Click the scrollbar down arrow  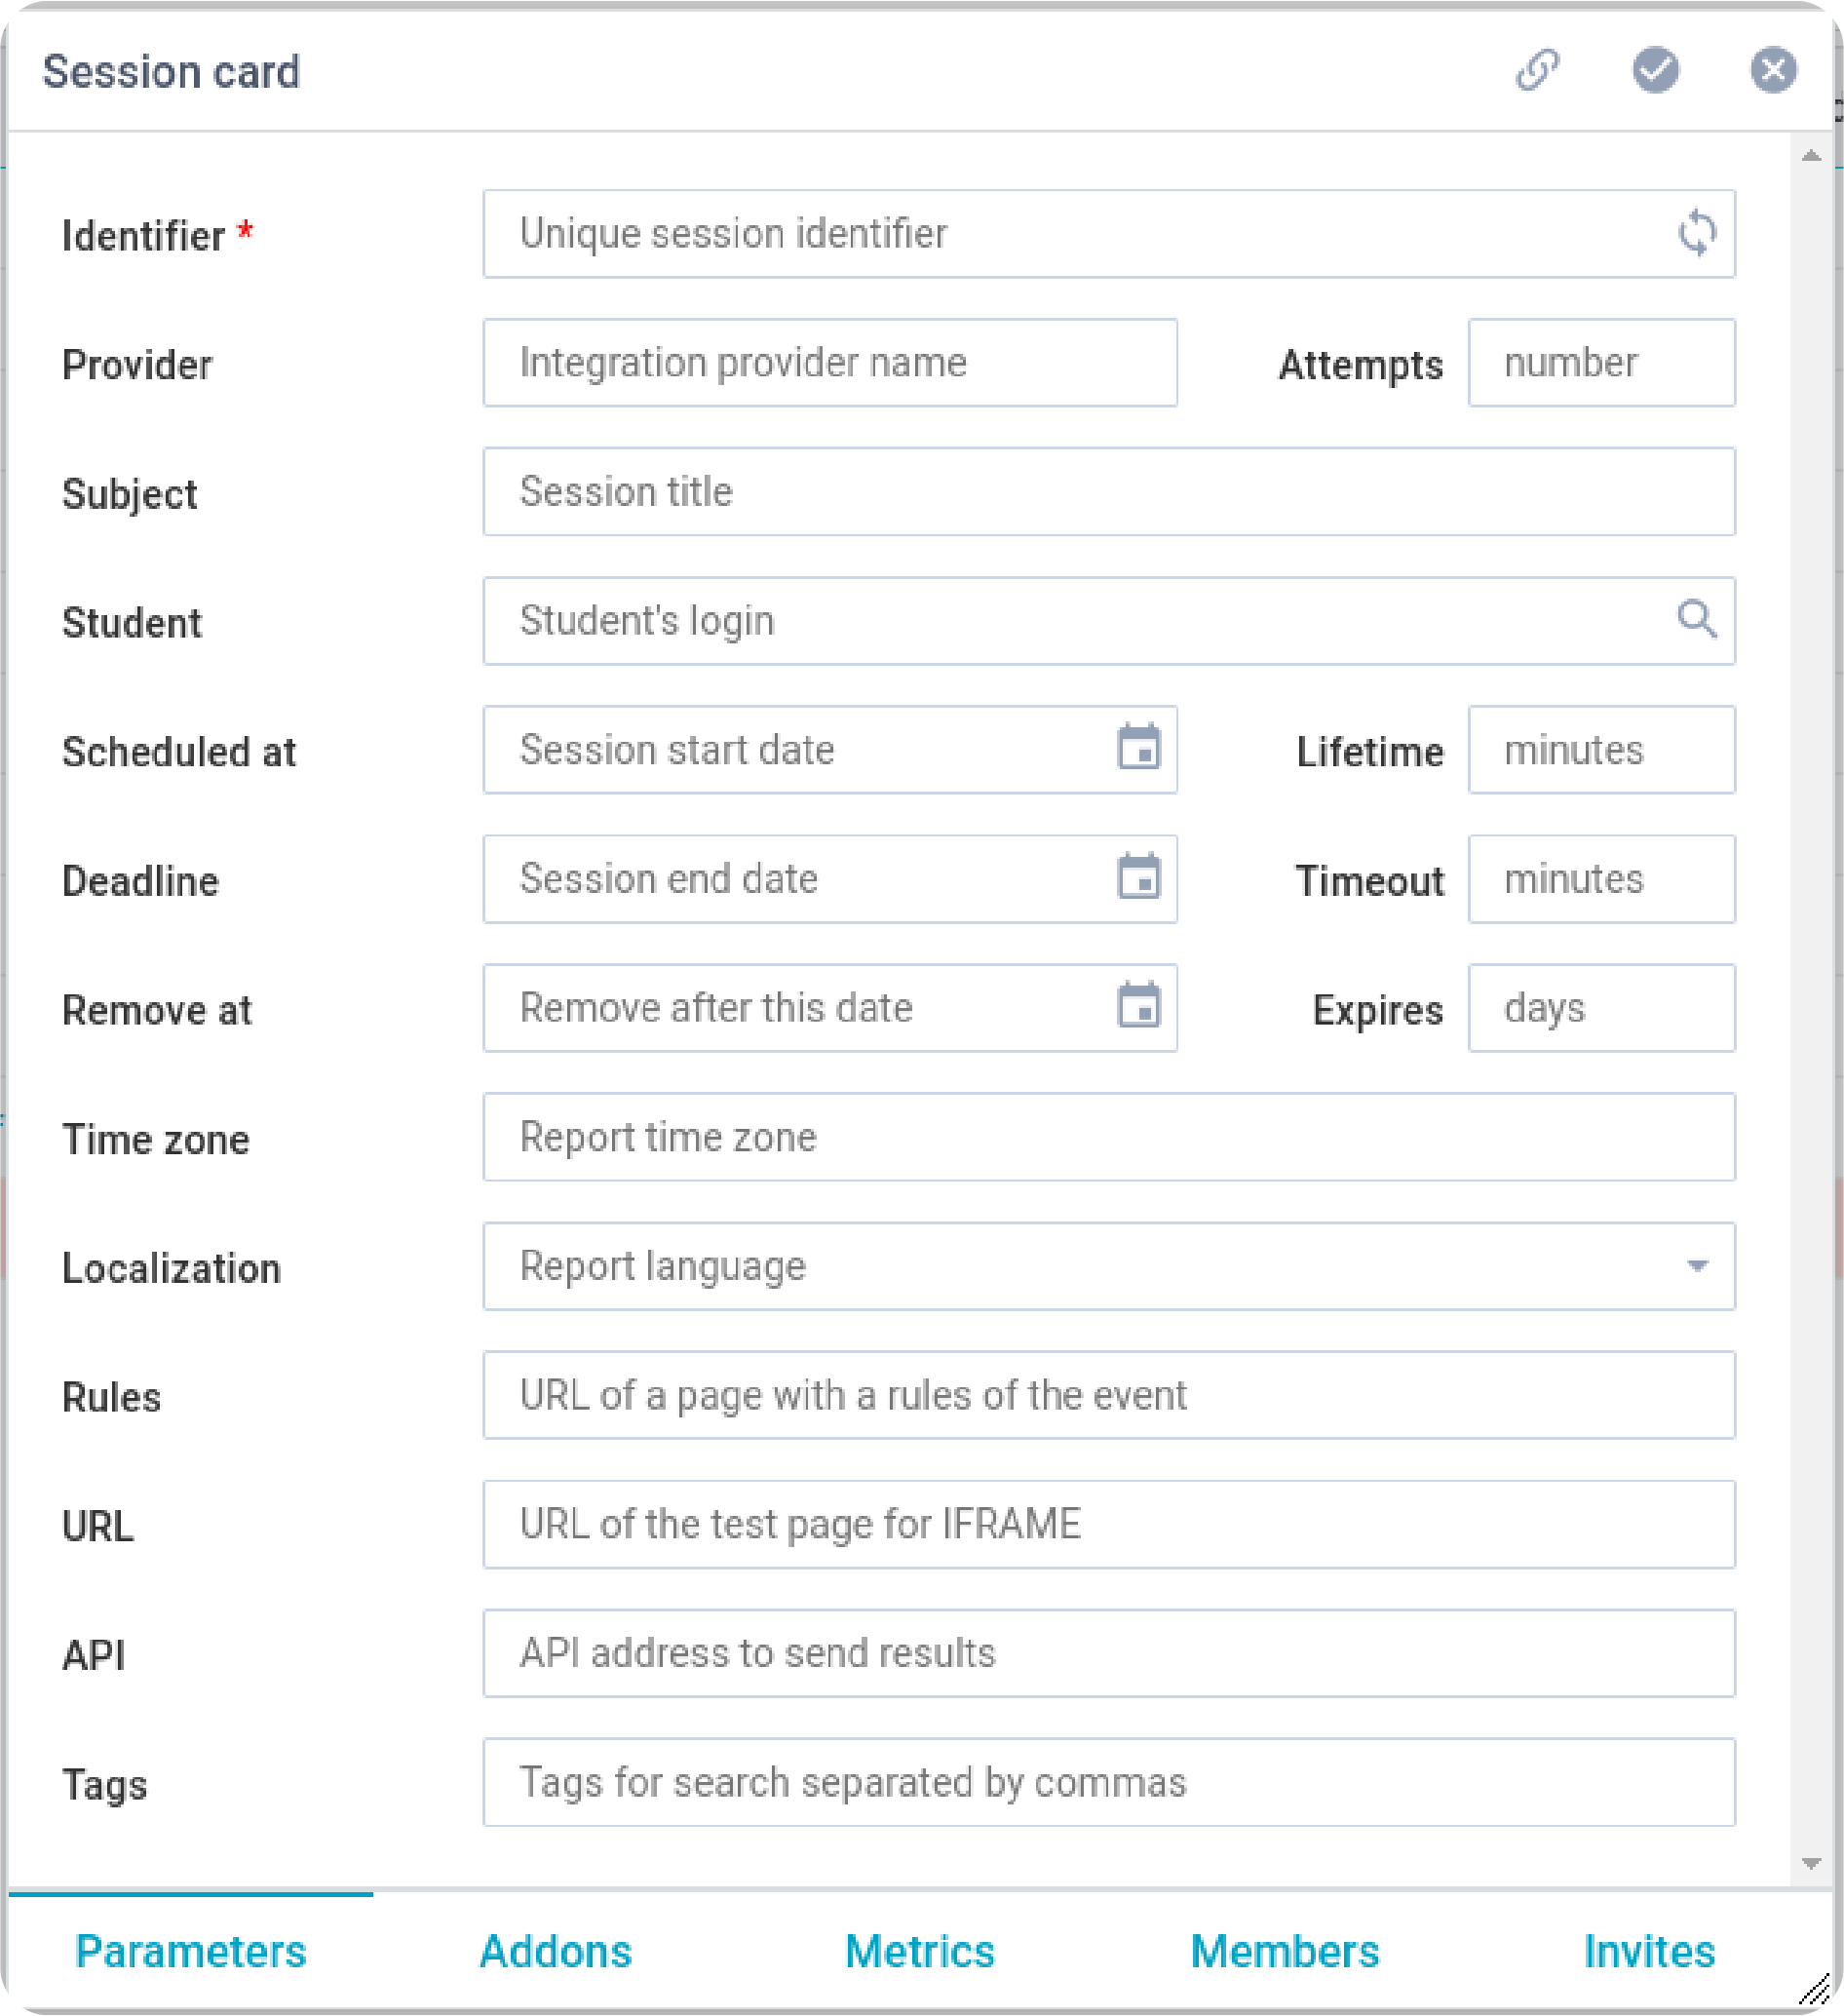(x=1810, y=1863)
